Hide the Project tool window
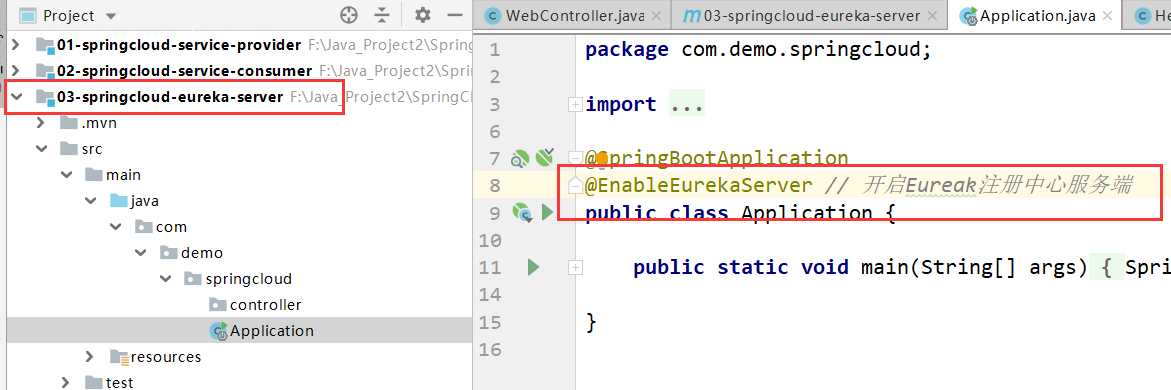Viewport: 1171px width, 390px height. (x=455, y=15)
